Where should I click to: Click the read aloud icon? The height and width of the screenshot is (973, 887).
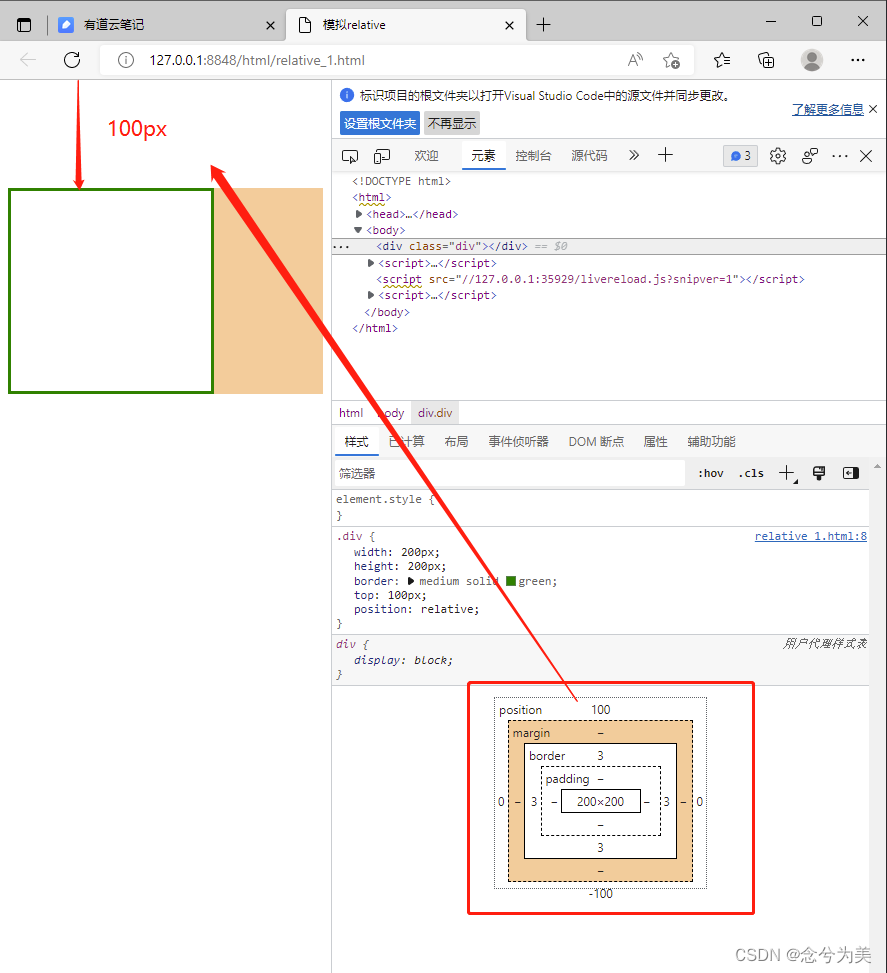click(635, 60)
